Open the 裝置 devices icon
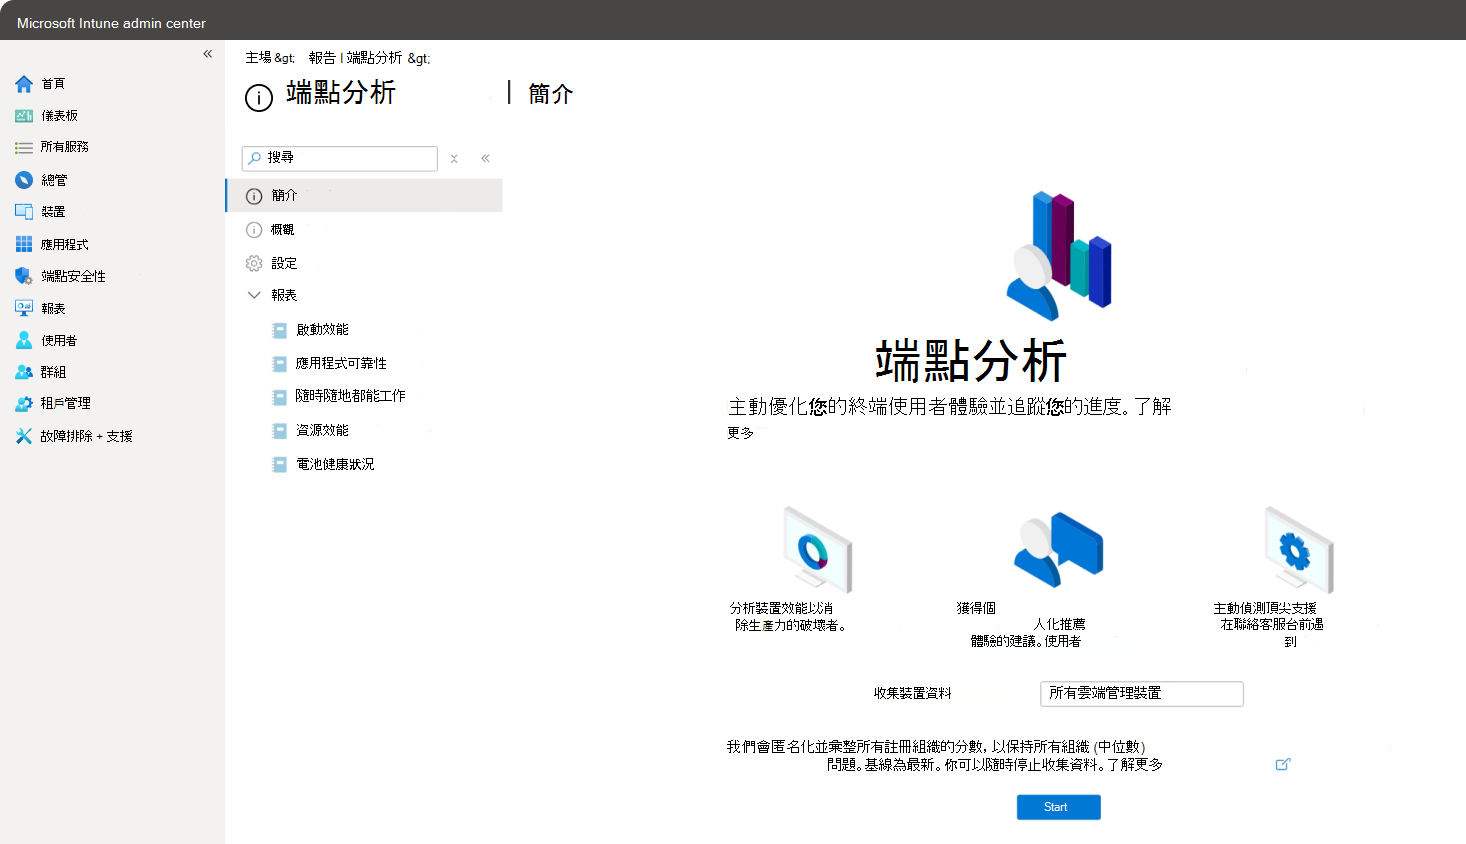This screenshot has width=1466, height=844. (24, 212)
